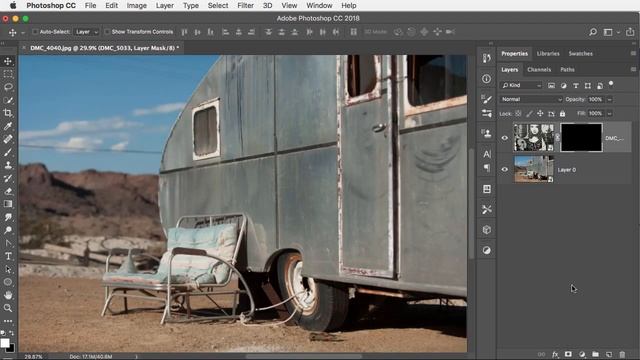Switch to the Libraries tab

[x=548, y=53]
